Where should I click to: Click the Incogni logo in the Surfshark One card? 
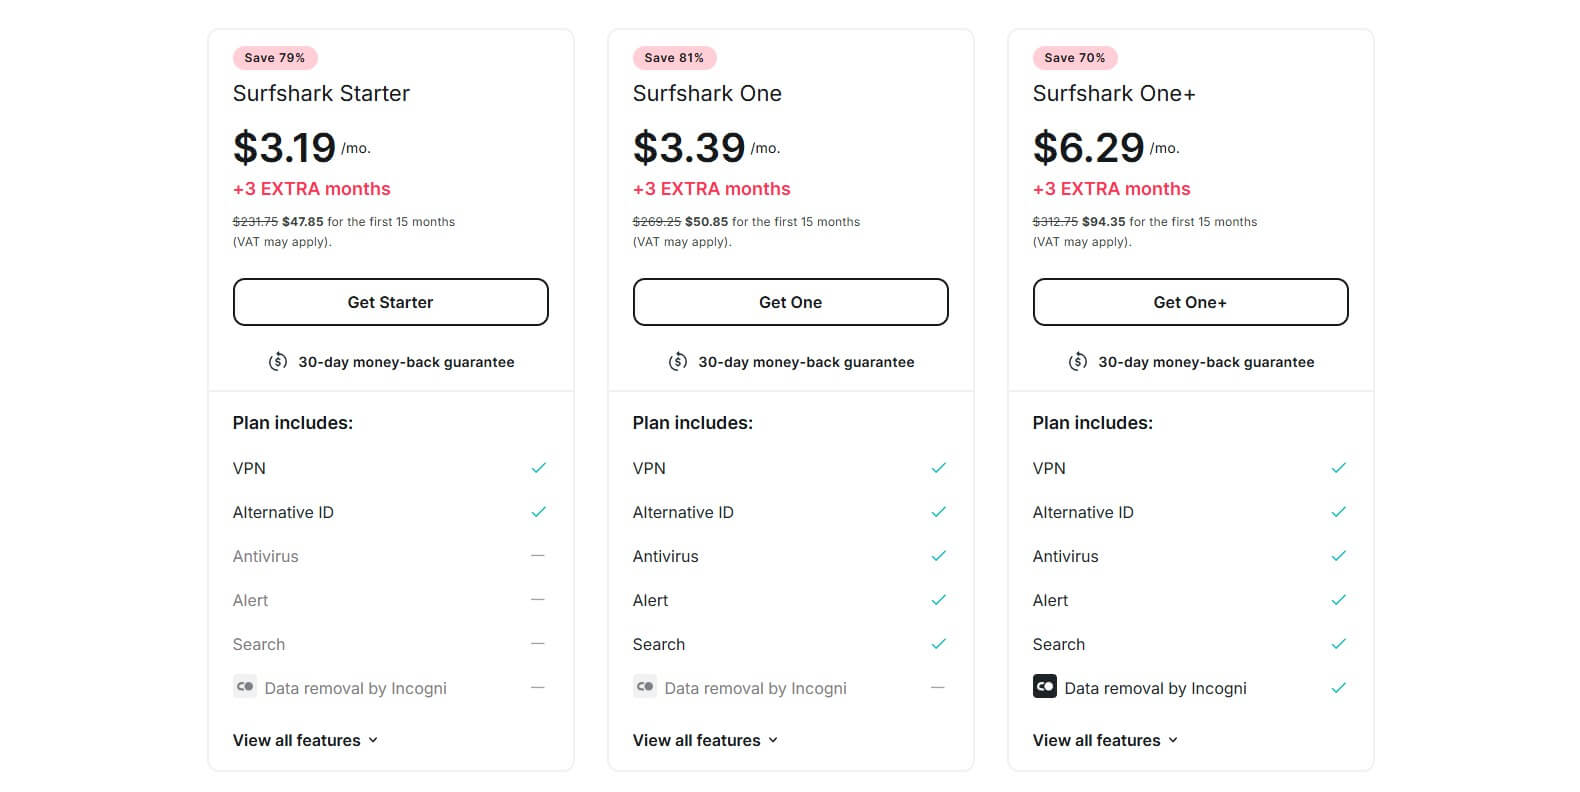[x=643, y=687]
